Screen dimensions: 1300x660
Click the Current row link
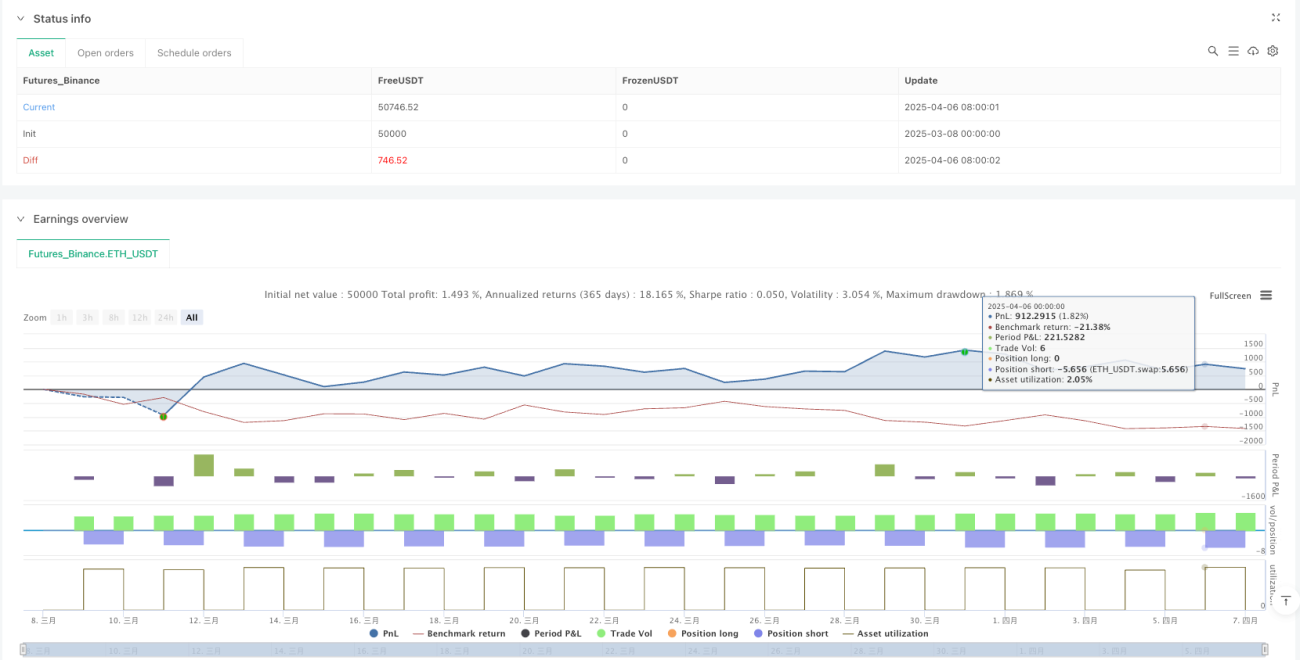(39, 107)
